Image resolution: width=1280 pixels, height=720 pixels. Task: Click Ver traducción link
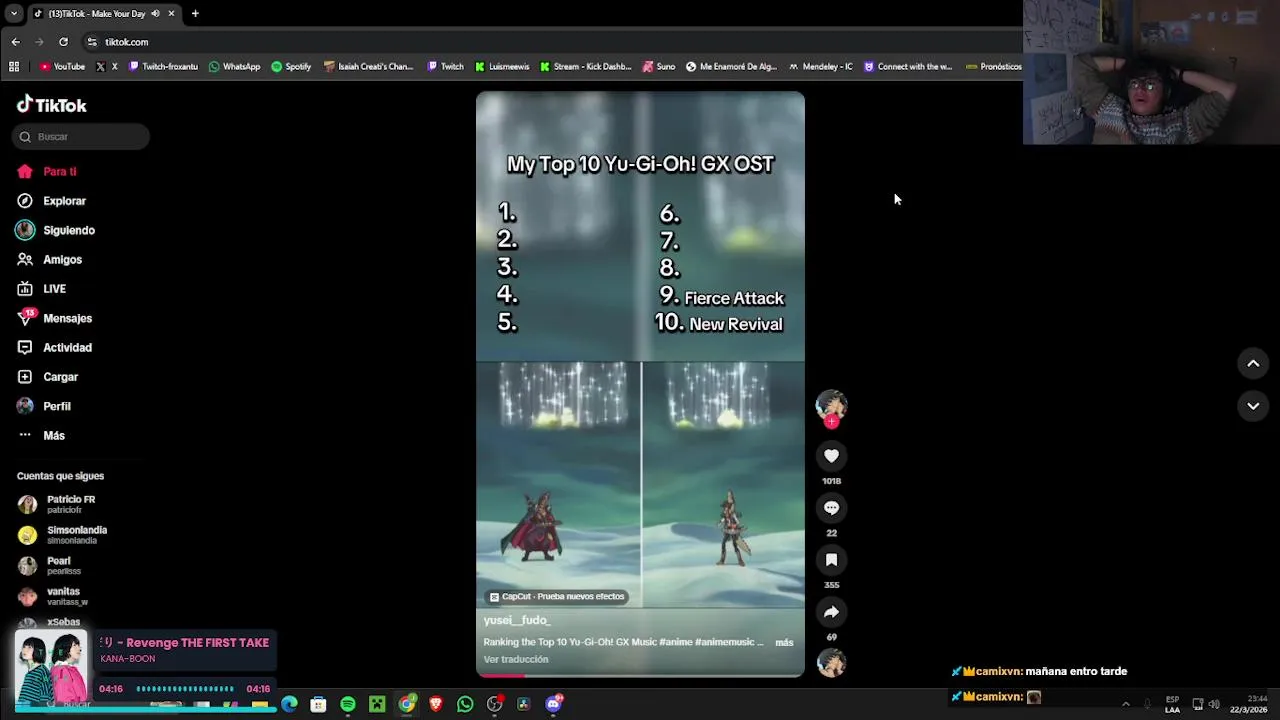[x=516, y=660]
